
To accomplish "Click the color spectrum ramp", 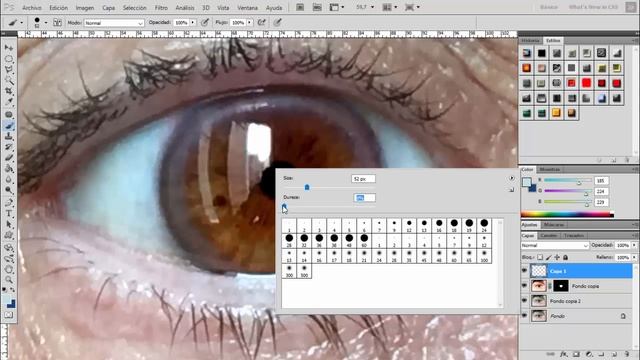I will [567, 214].
